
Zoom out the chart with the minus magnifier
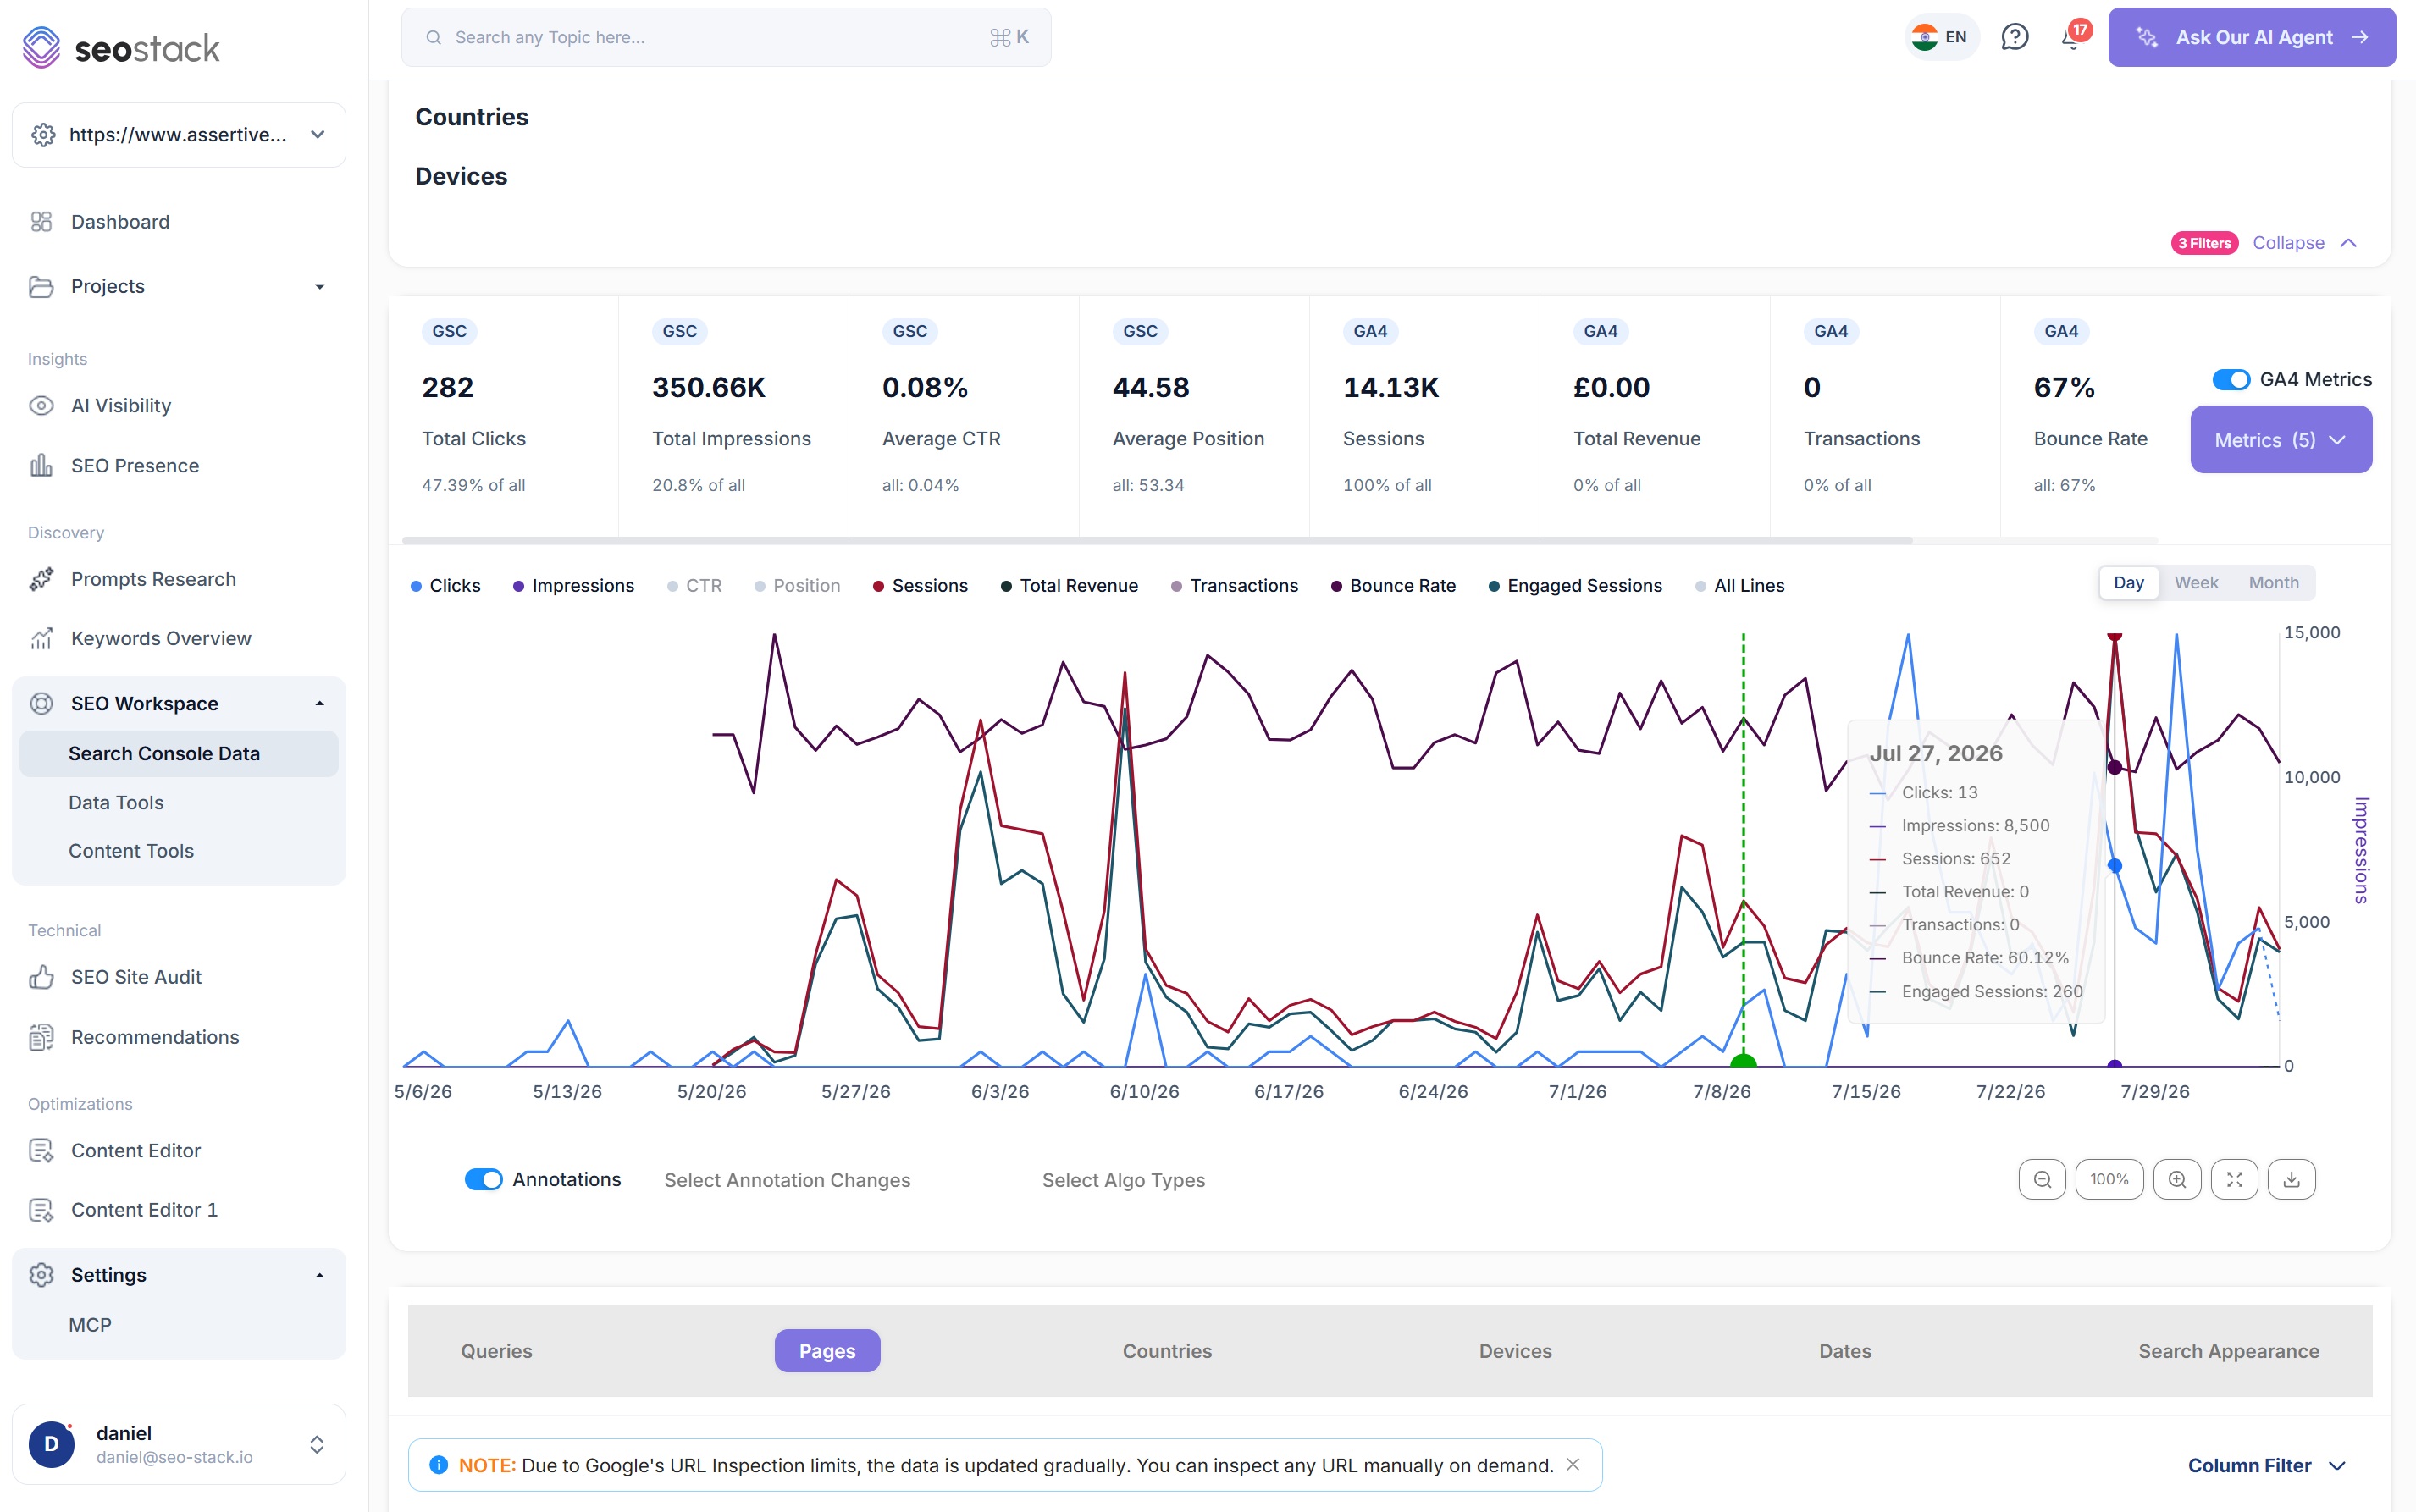click(x=2042, y=1180)
